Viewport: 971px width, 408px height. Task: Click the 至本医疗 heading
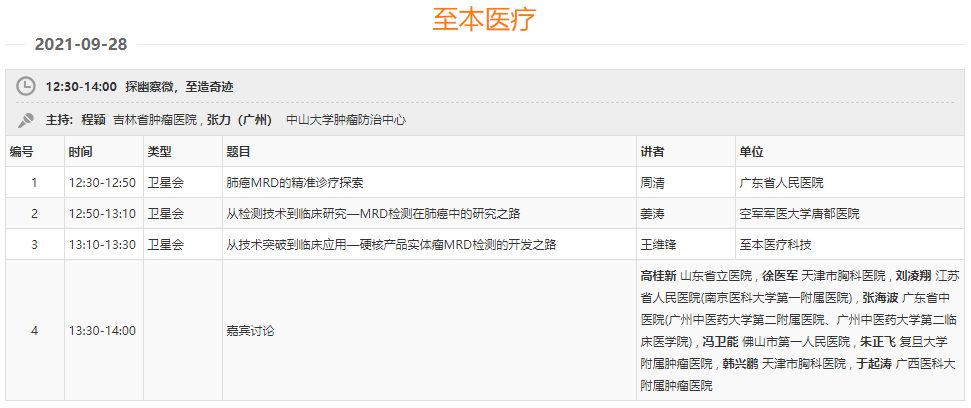[485, 19]
